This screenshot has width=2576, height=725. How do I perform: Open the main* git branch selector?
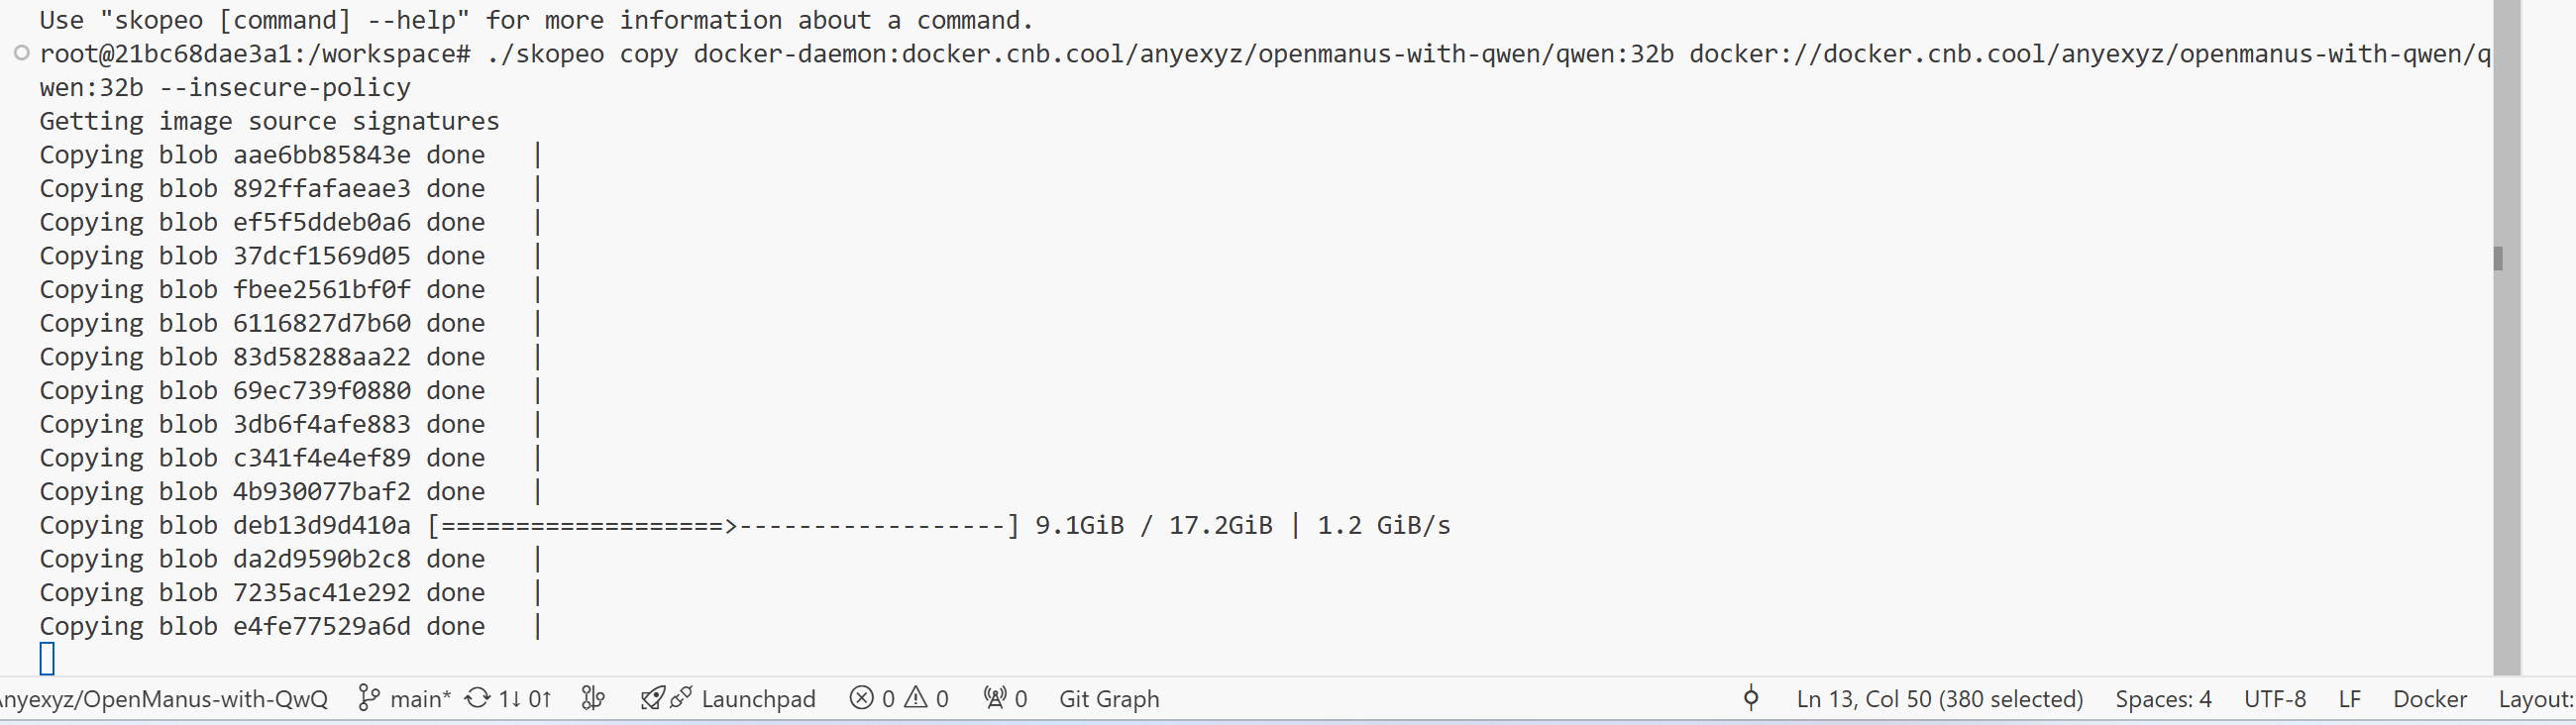pos(404,698)
